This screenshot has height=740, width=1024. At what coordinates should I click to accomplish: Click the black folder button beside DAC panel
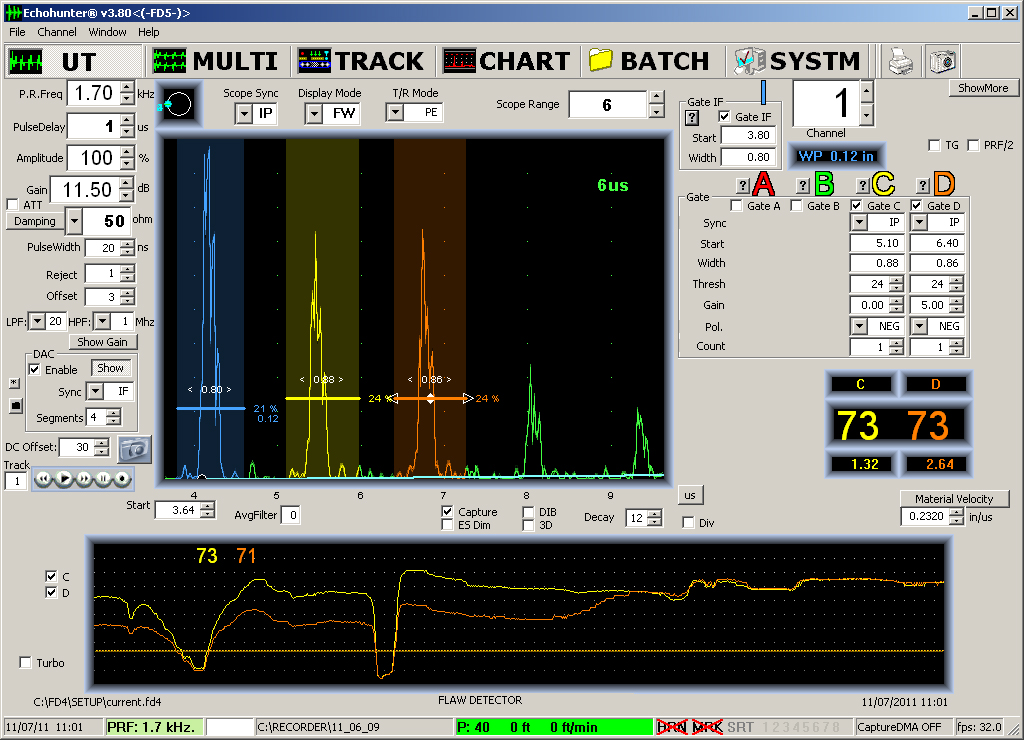[x=16, y=406]
